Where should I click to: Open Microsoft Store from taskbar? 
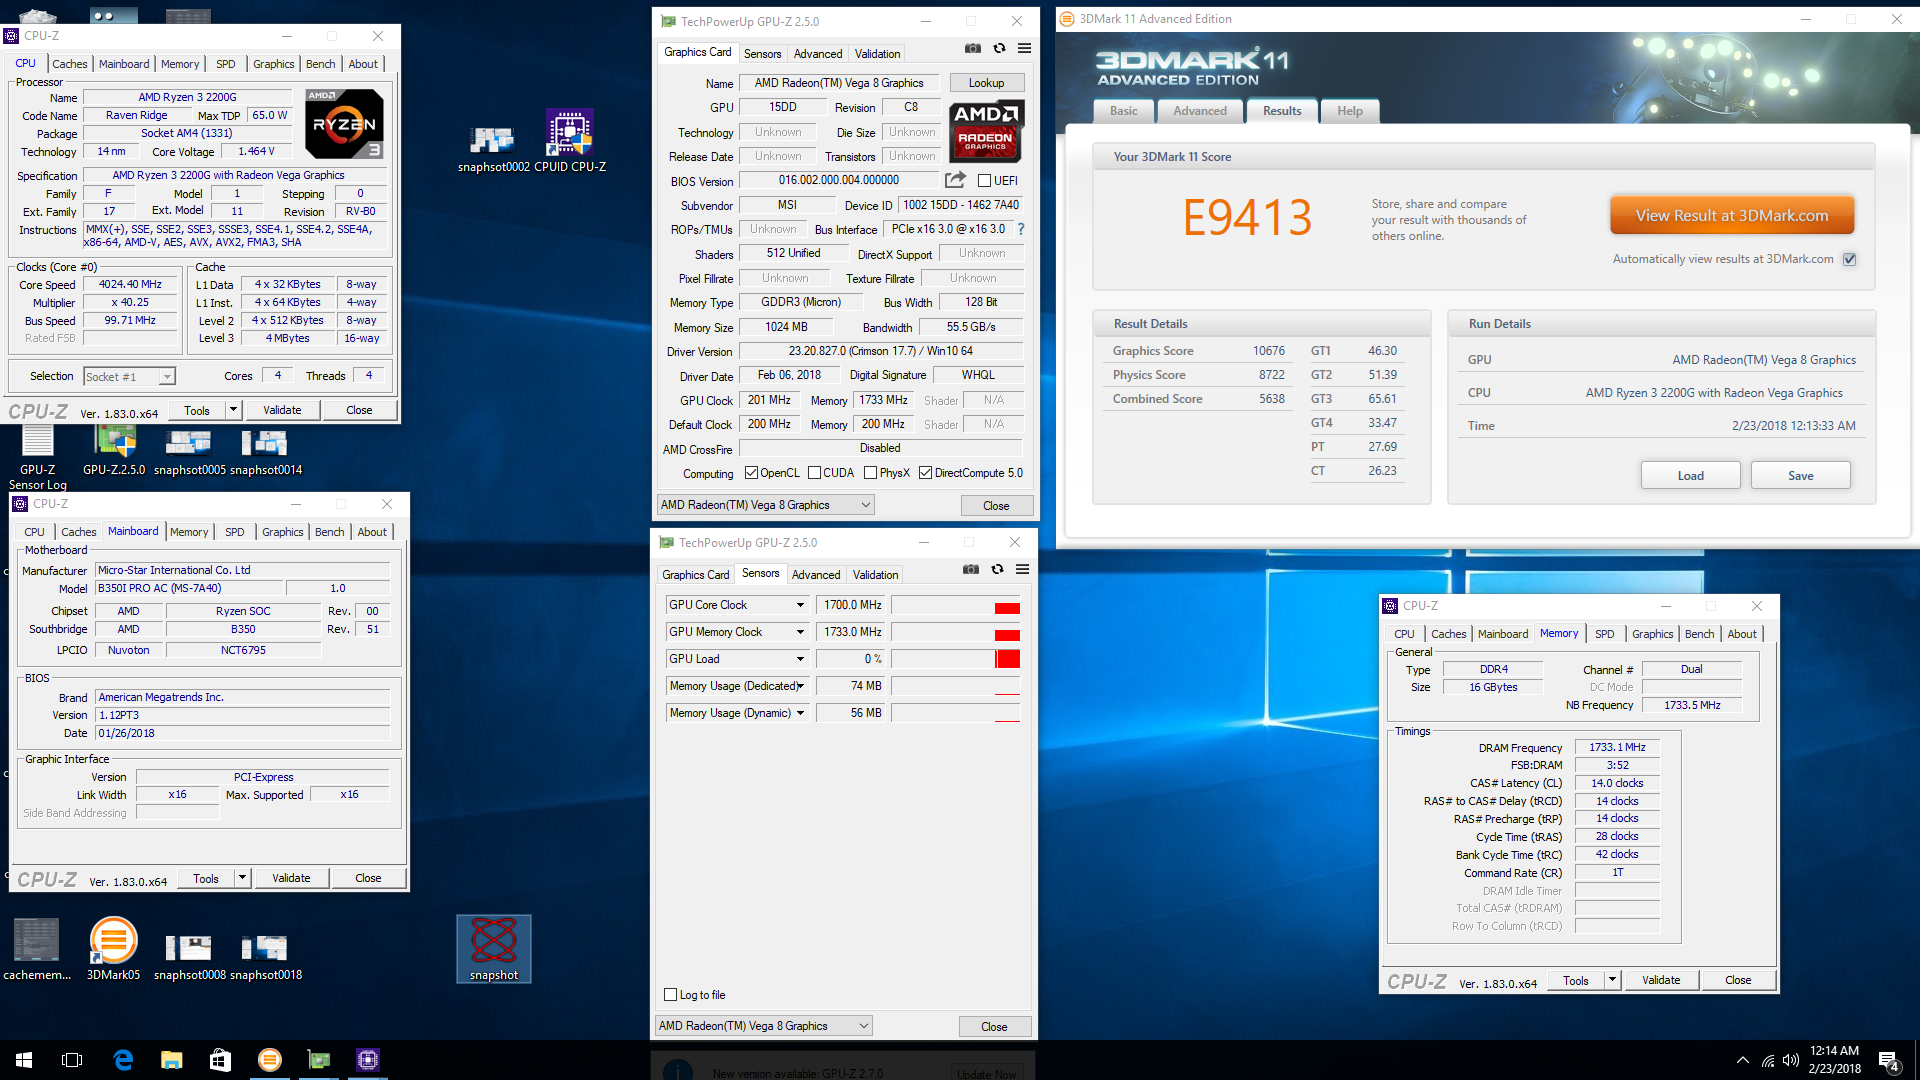(x=220, y=1060)
